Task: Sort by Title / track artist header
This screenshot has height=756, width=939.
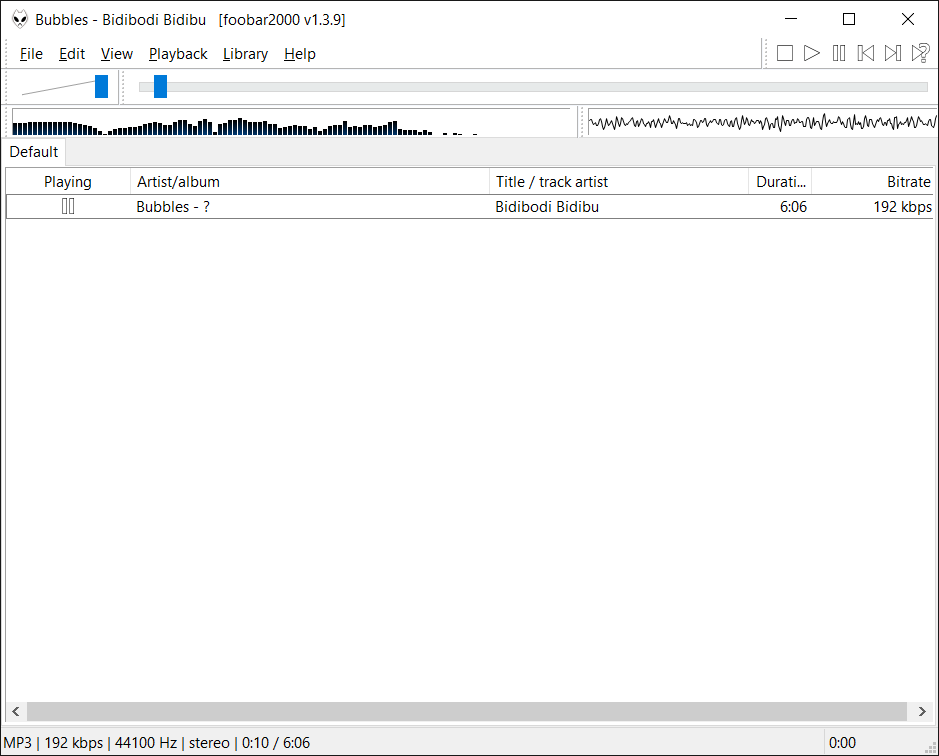Action: [619, 182]
